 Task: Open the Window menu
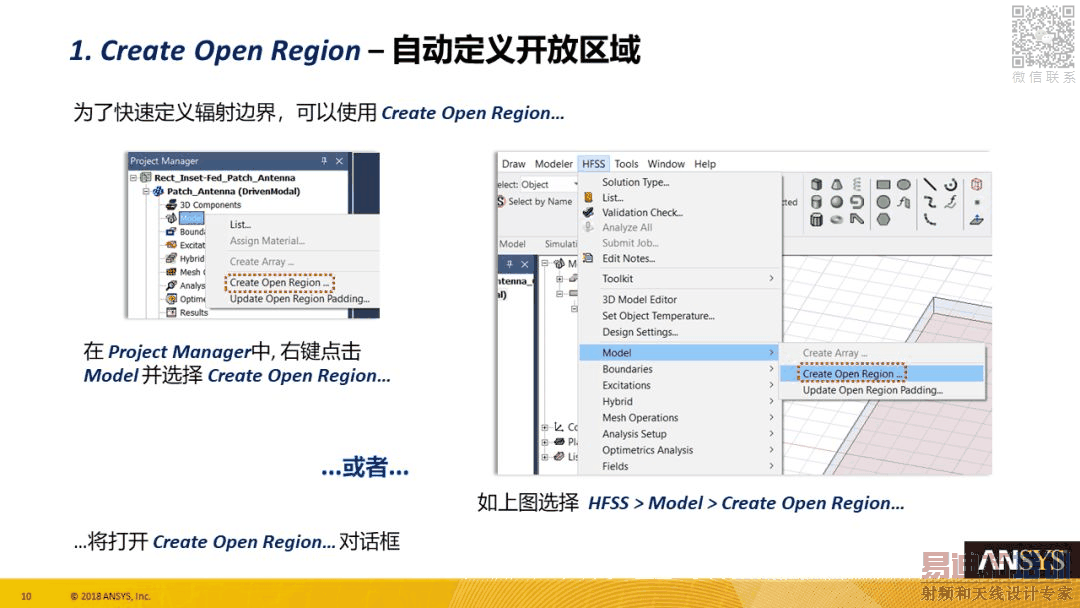coord(666,164)
